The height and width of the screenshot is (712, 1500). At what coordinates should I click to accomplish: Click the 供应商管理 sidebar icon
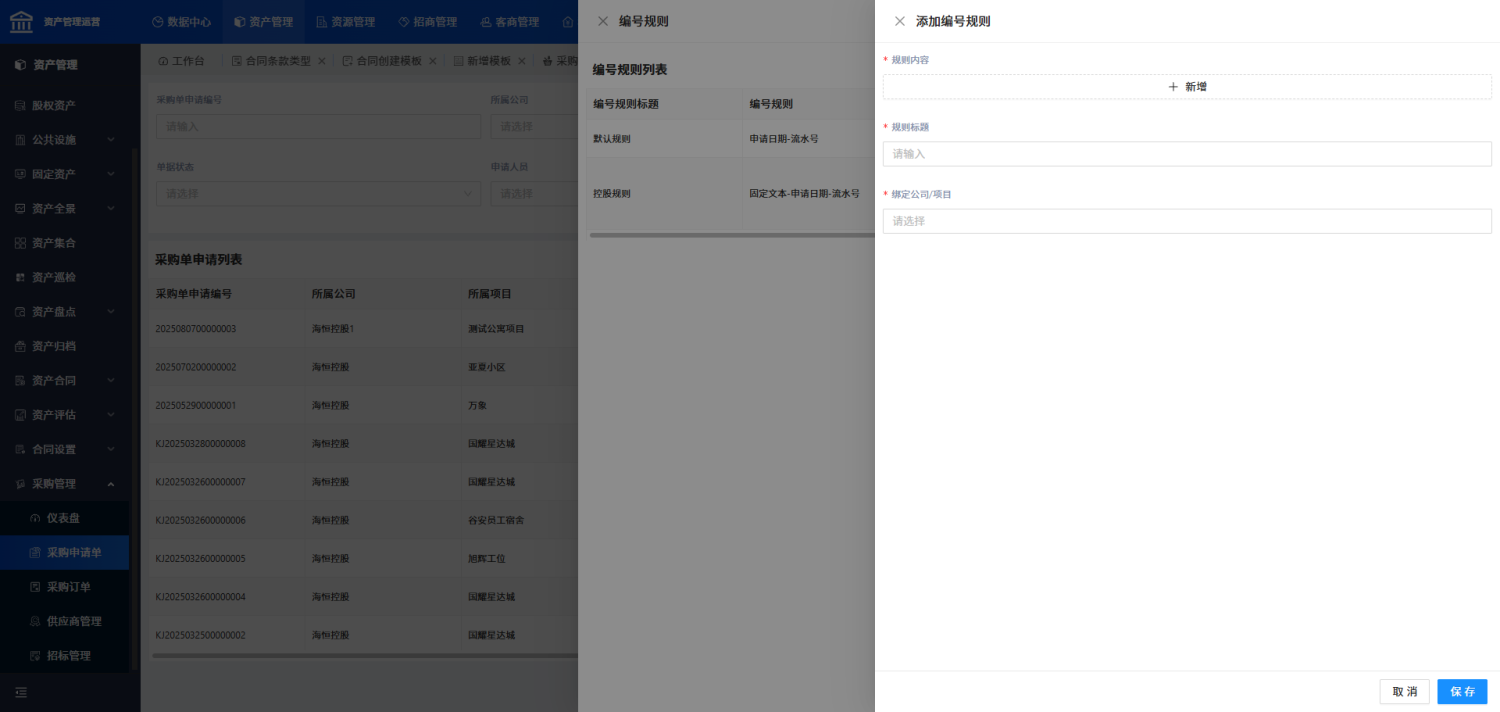(x=35, y=621)
